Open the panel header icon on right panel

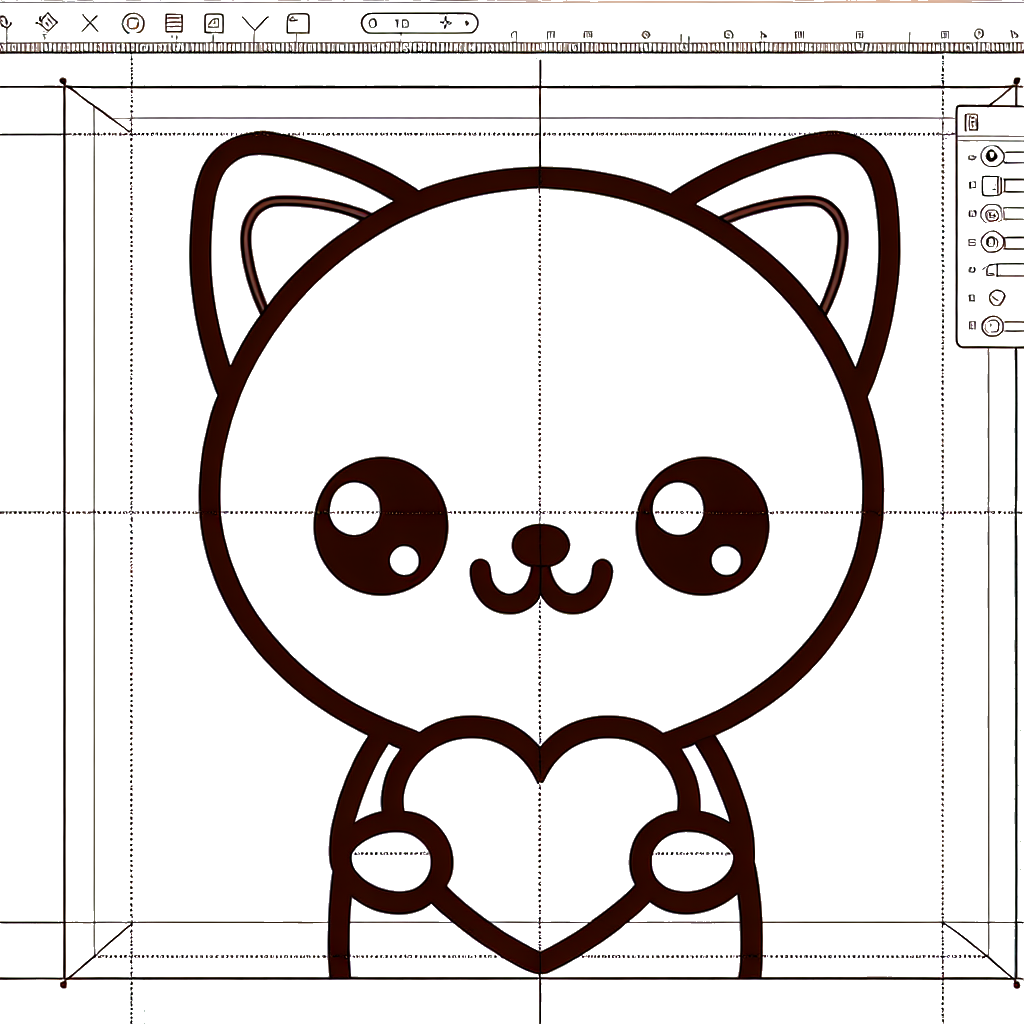point(973,122)
